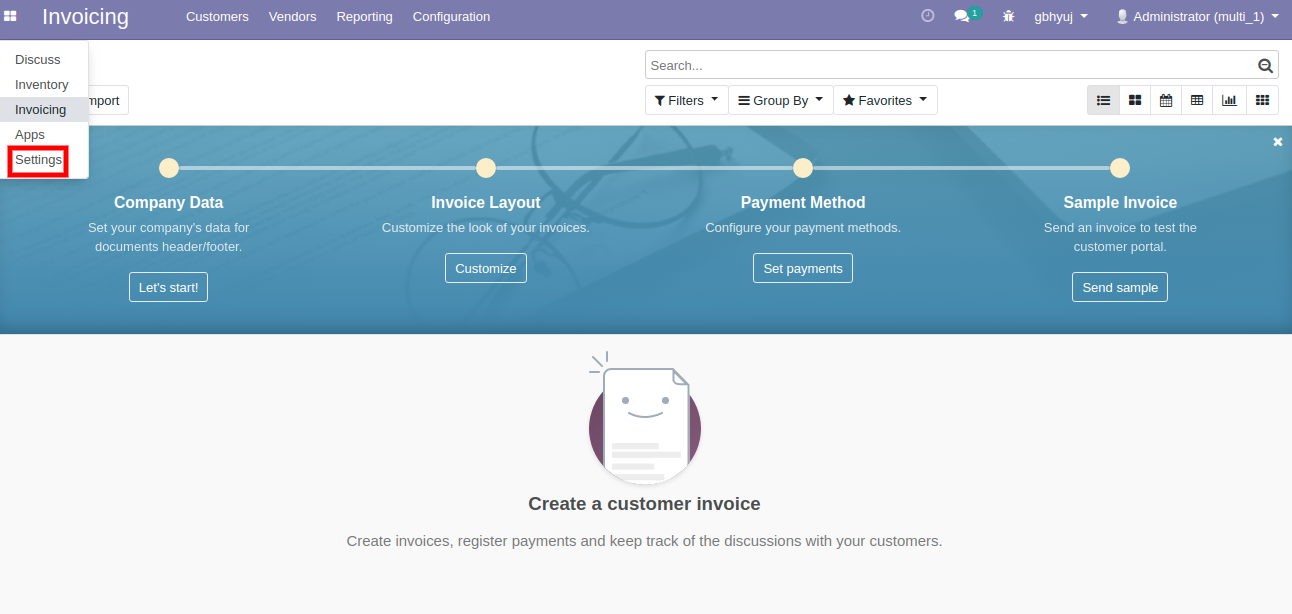
Task: Open the gbhyuj company switcher
Action: [1060, 17]
